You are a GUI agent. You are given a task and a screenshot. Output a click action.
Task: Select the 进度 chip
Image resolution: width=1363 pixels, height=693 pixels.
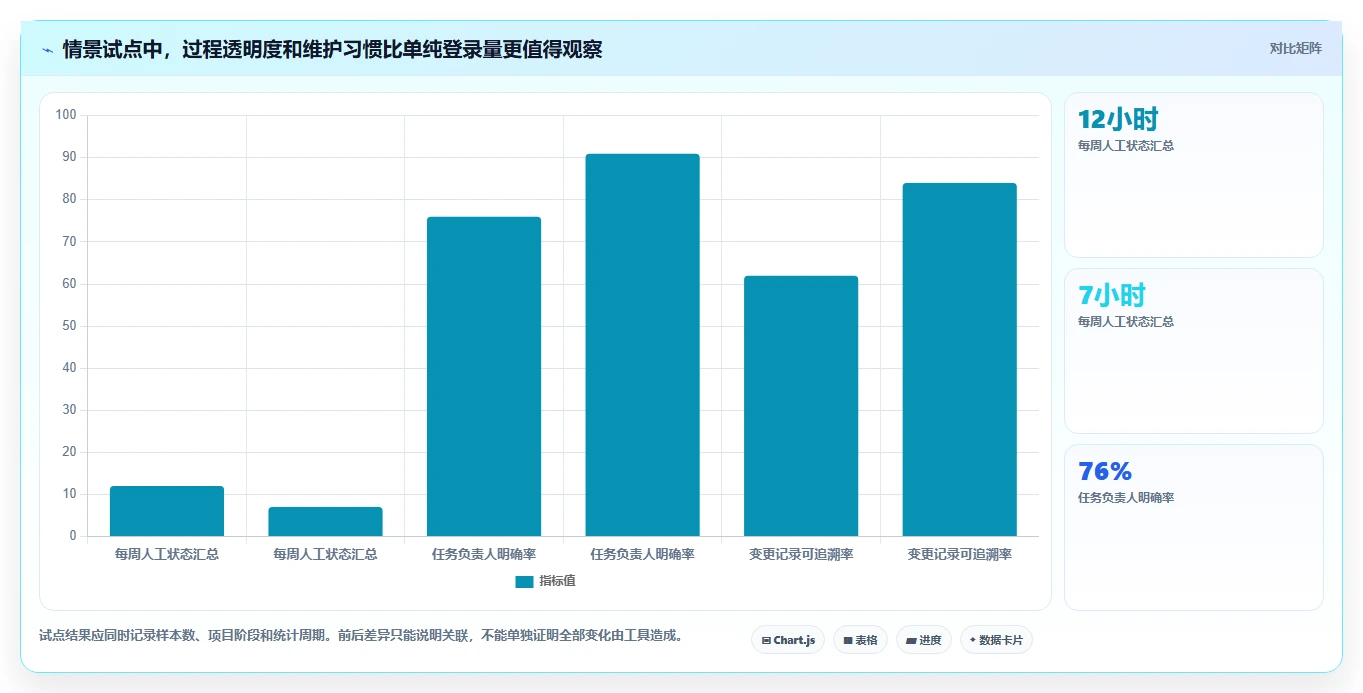click(x=923, y=640)
